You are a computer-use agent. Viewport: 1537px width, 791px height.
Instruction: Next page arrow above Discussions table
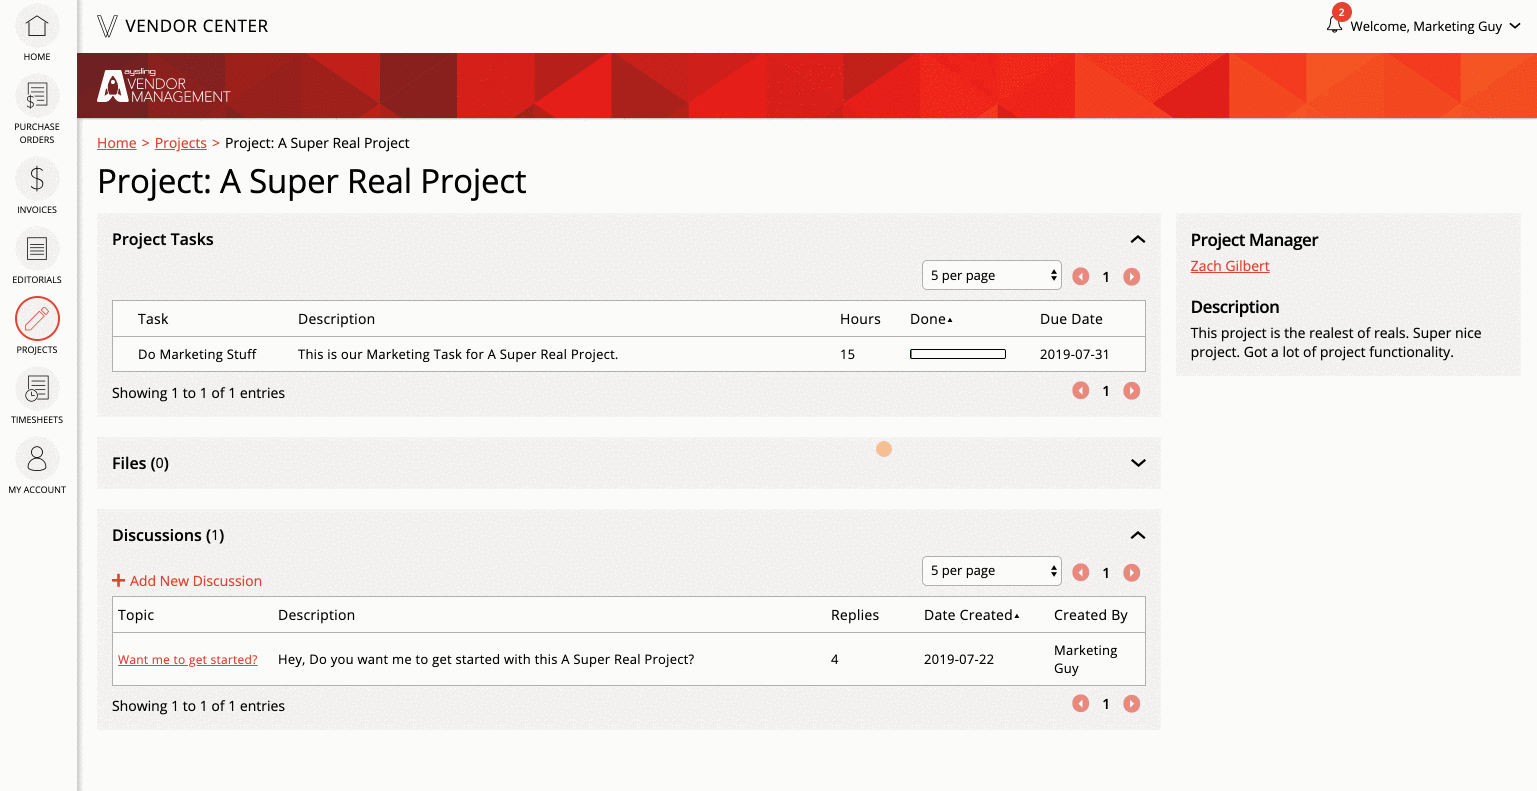coord(1132,573)
